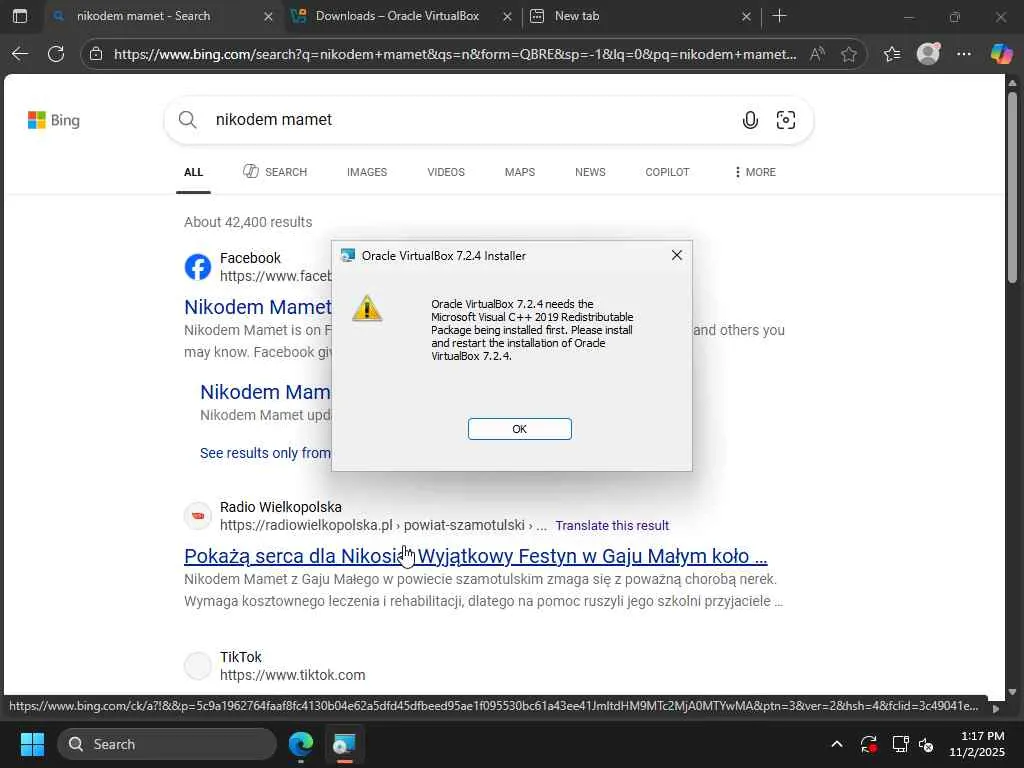Viewport: 1024px width, 768px height.
Task: Select the COPILOT tab
Action: [667, 172]
